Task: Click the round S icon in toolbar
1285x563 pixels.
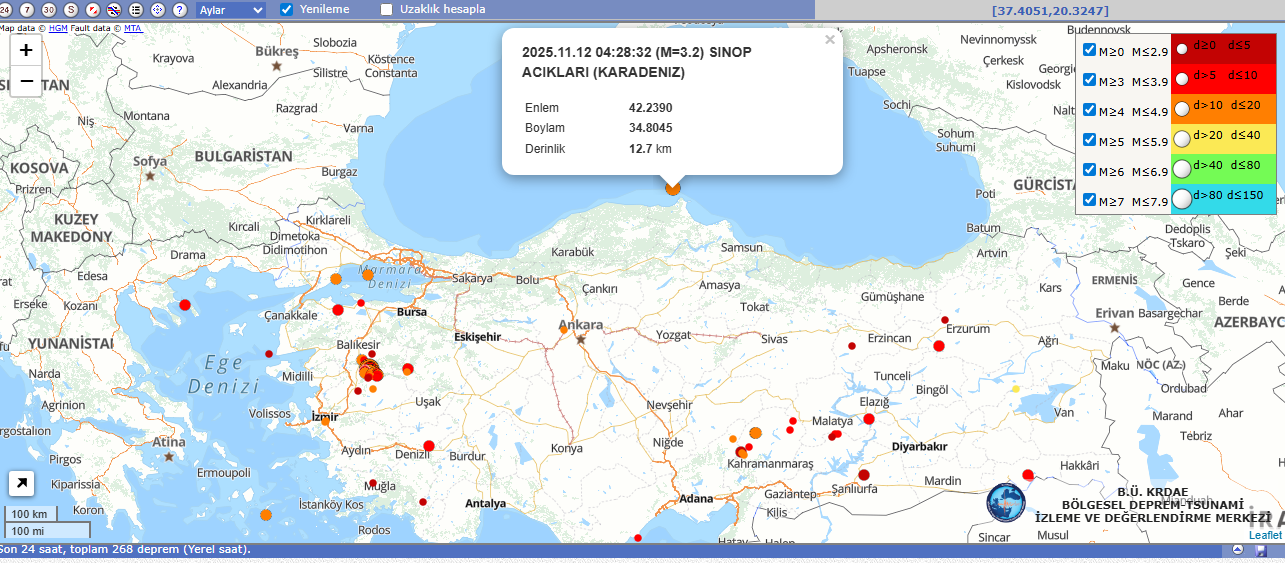Action: 71,9
